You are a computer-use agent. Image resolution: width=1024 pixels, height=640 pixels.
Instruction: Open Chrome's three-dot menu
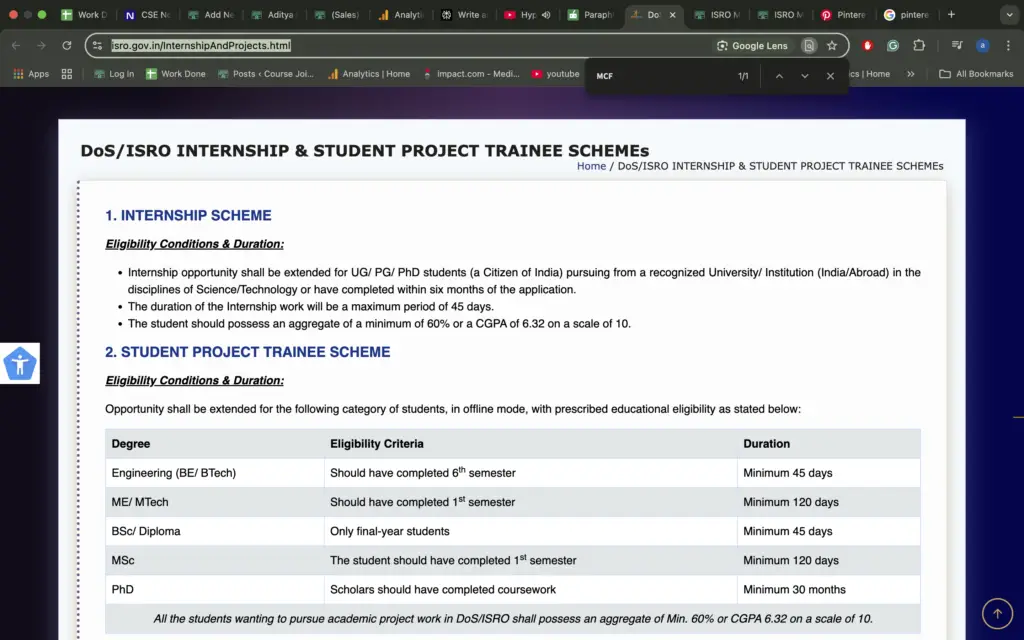pos(1008,46)
